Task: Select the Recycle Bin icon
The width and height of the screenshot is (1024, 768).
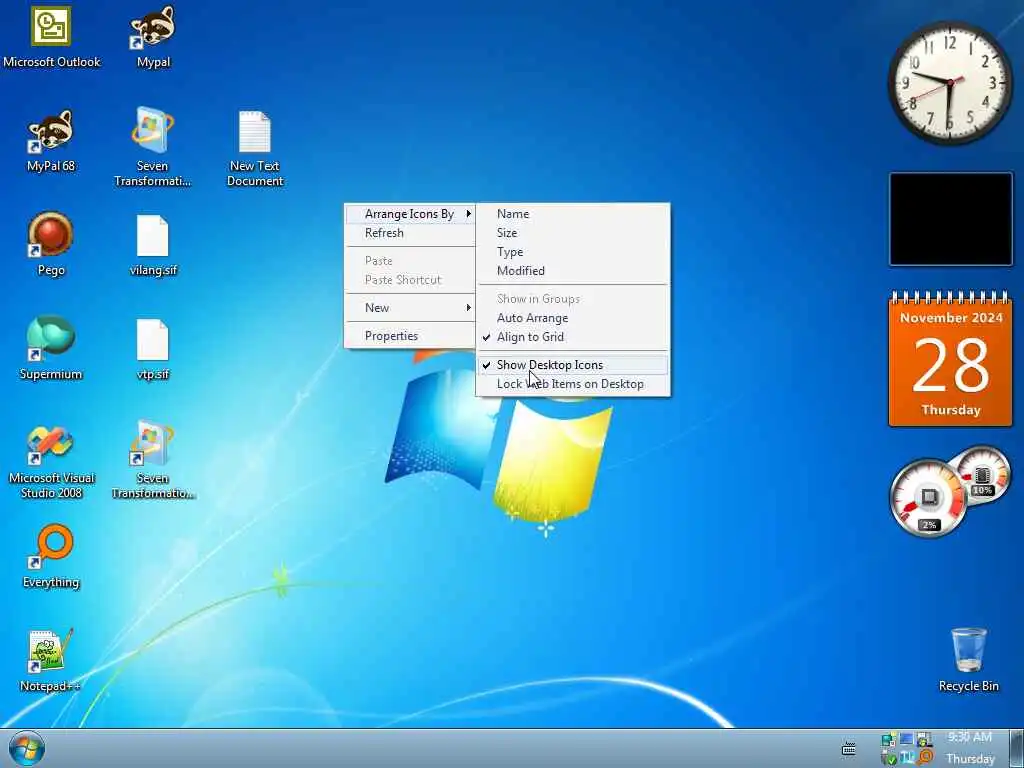Action: pos(968,660)
